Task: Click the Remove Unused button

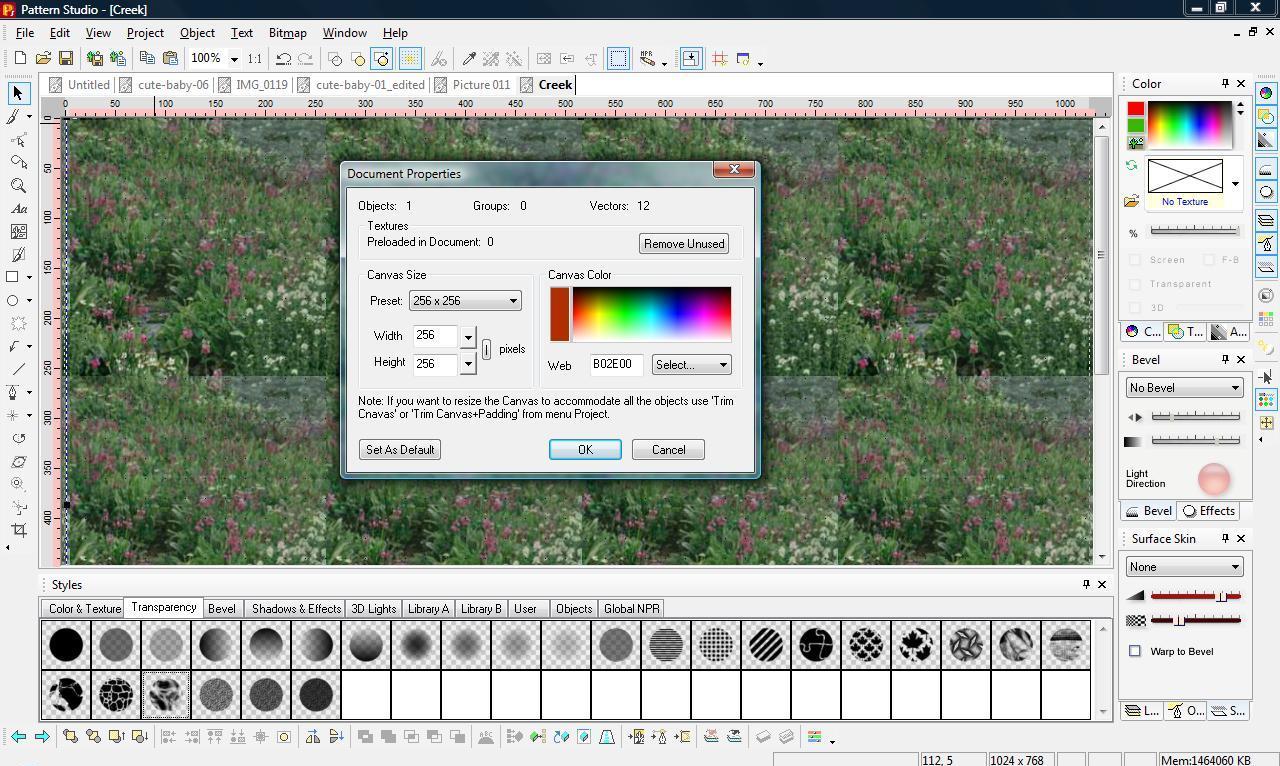Action: click(x=683, y=243)
